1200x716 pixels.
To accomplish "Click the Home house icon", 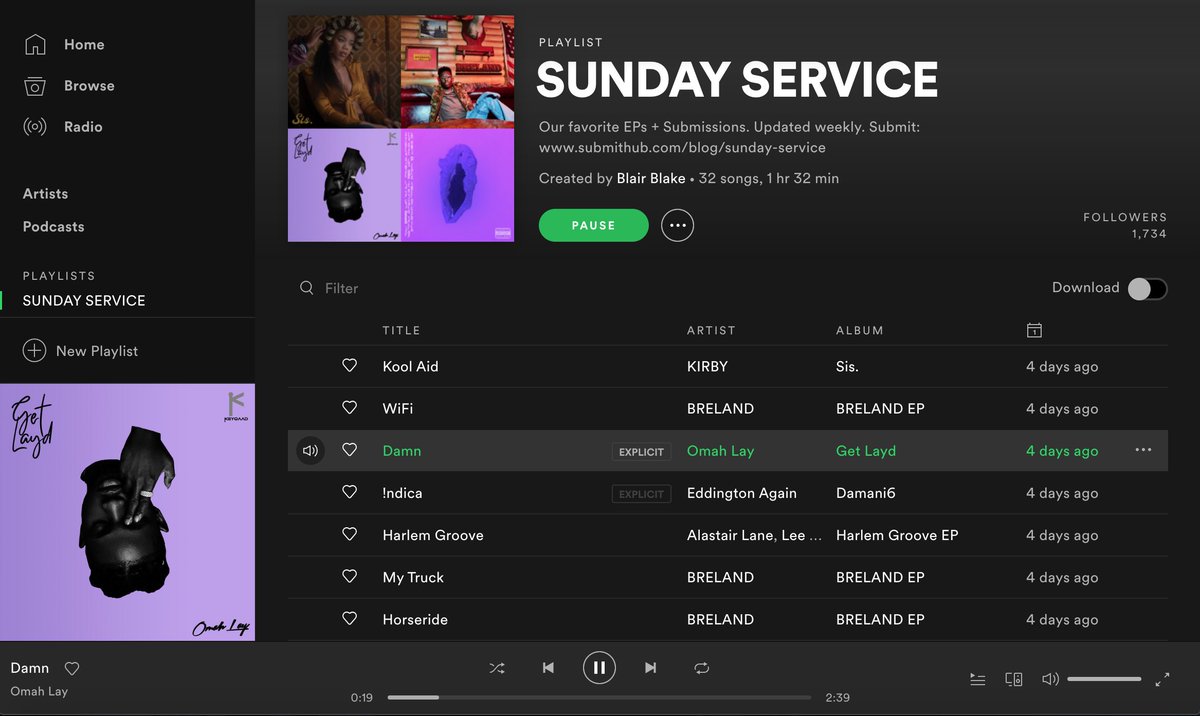I will coord(35,45).
